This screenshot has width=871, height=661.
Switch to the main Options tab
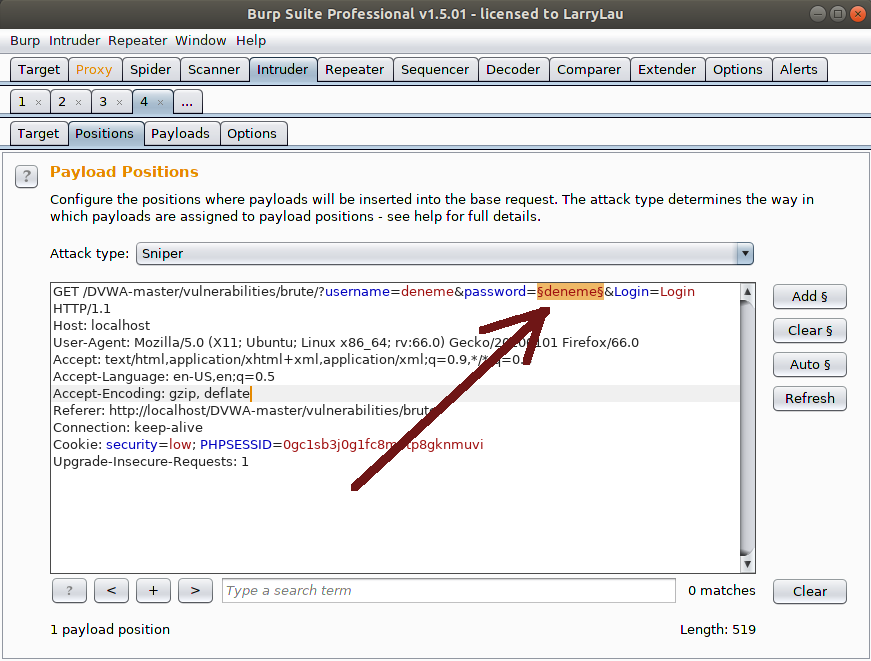click(738, 69)
